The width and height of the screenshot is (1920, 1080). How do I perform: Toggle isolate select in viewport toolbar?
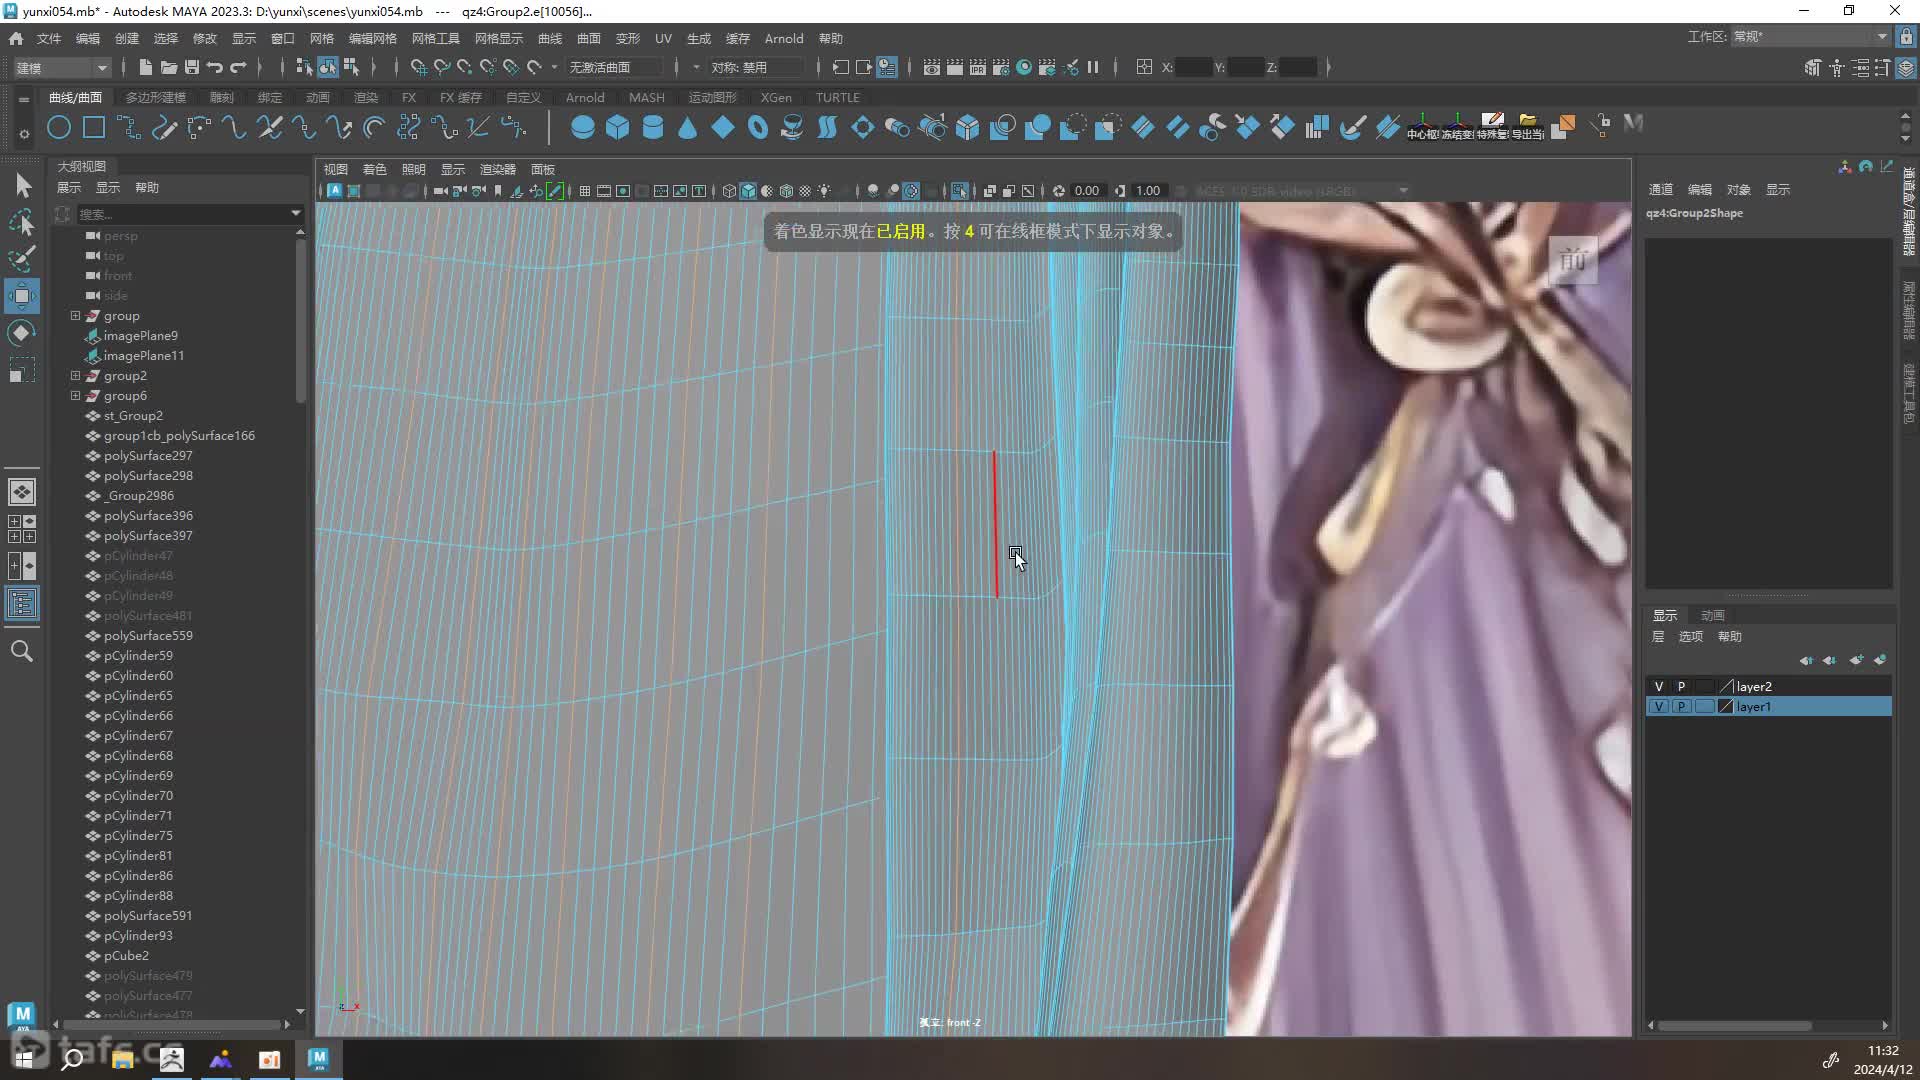(959, 191)
